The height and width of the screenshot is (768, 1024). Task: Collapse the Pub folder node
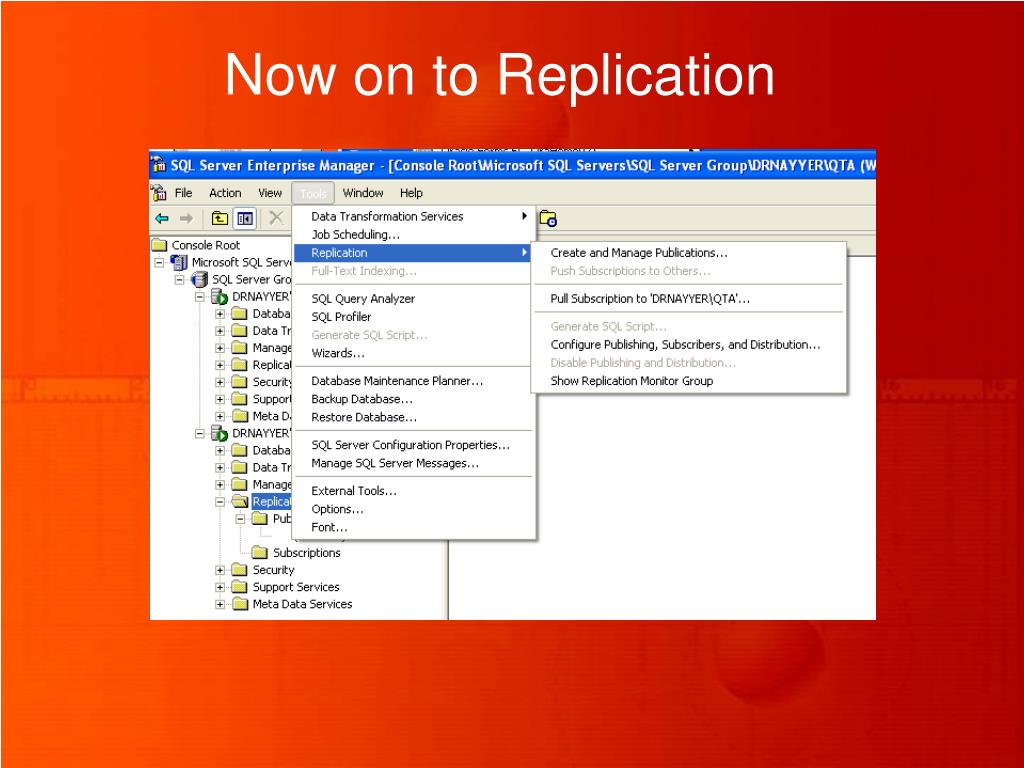pyautogui.click(x=240, y=519)
